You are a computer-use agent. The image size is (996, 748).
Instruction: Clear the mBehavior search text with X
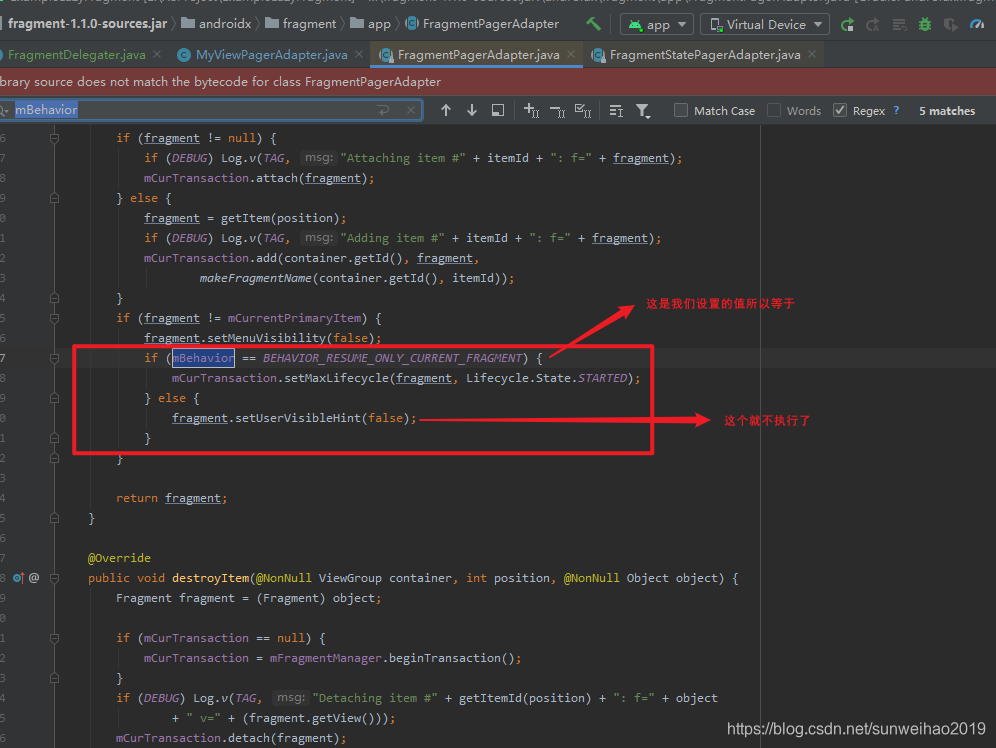coord(411,110)
